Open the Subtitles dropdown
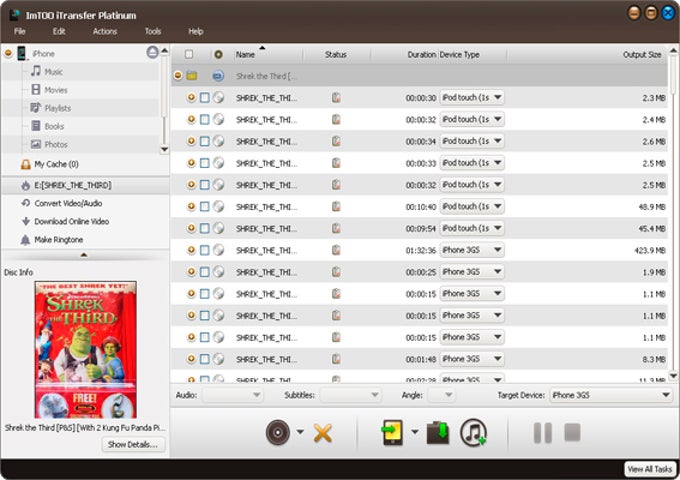 coord(350,395)
